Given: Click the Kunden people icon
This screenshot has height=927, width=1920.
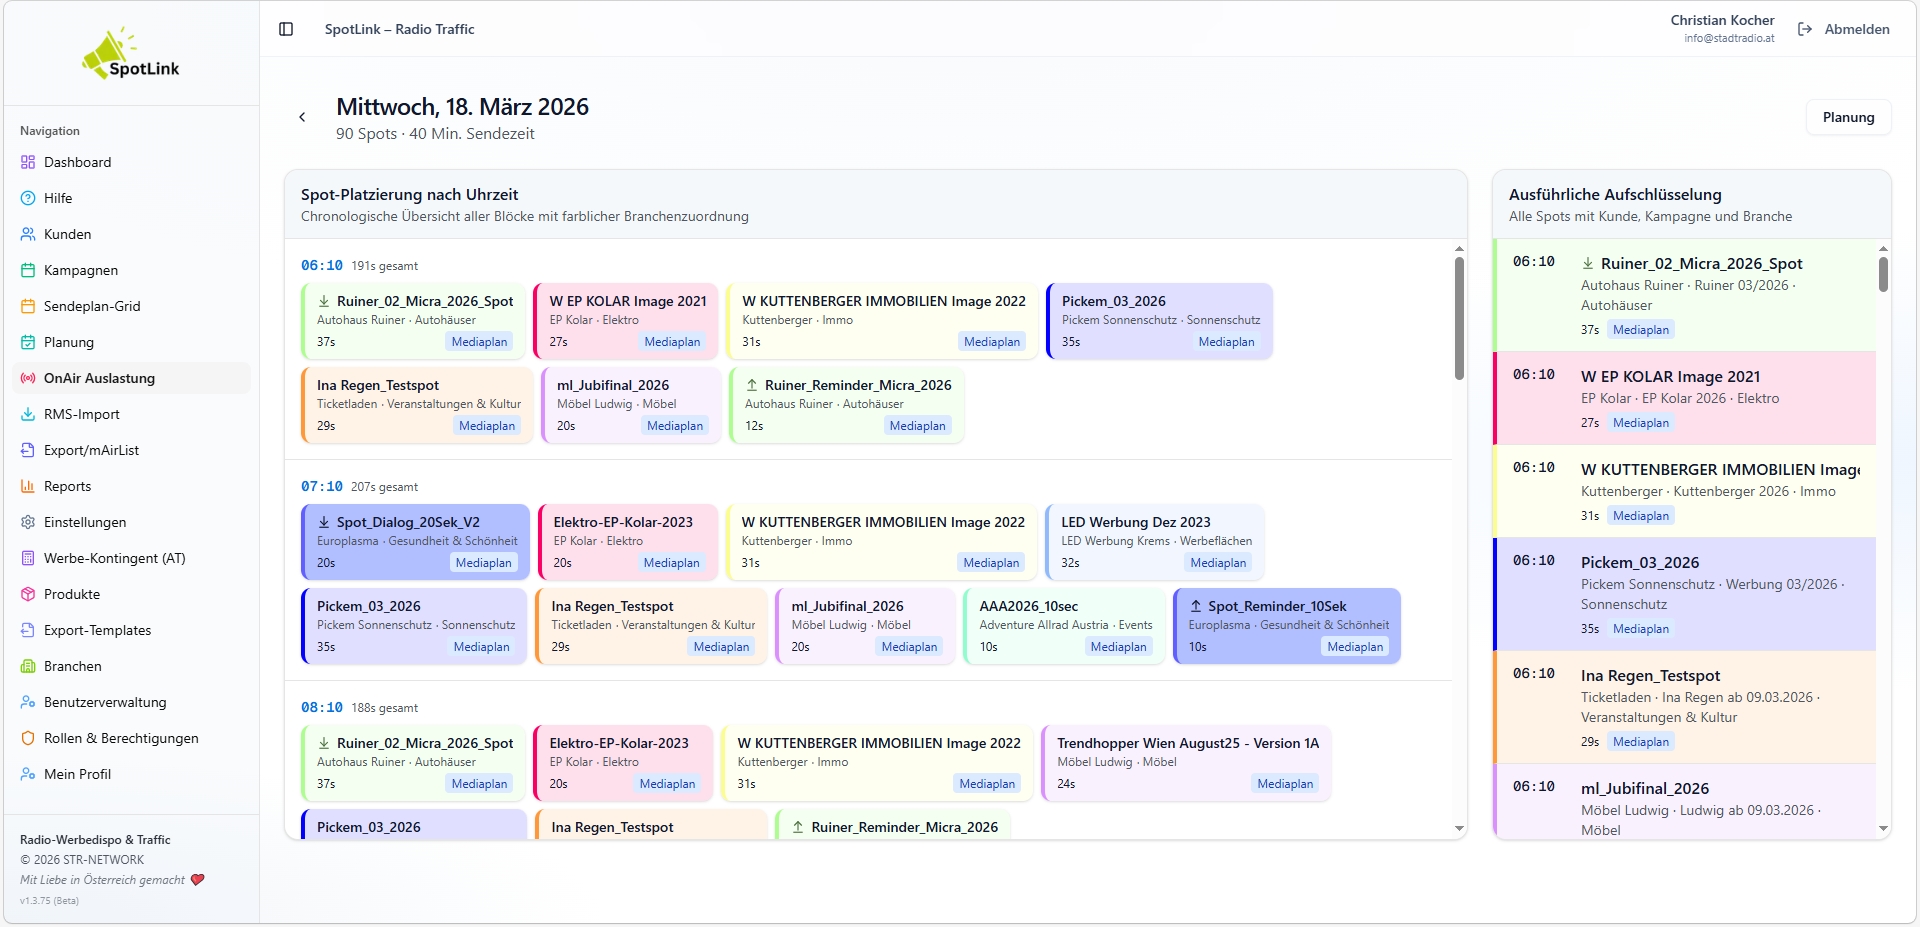Looking at the screenshot, I should pyautogui.click(x=28, y=234).
